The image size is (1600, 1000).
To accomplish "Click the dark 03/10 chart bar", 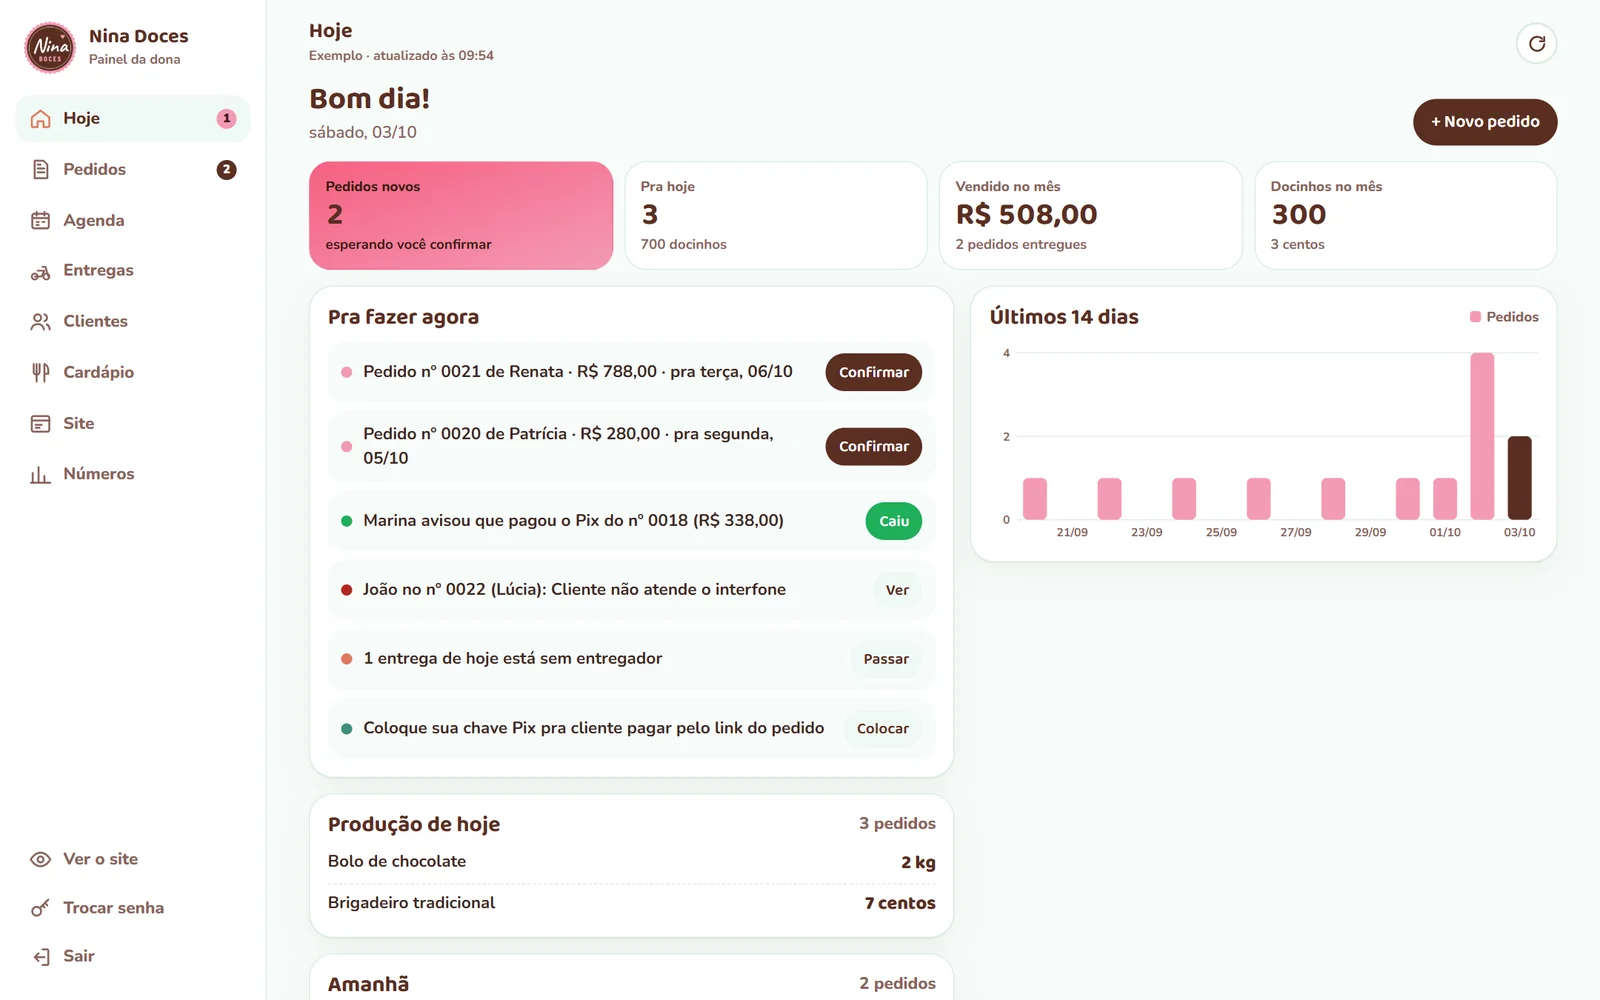I will (1519, 478).
